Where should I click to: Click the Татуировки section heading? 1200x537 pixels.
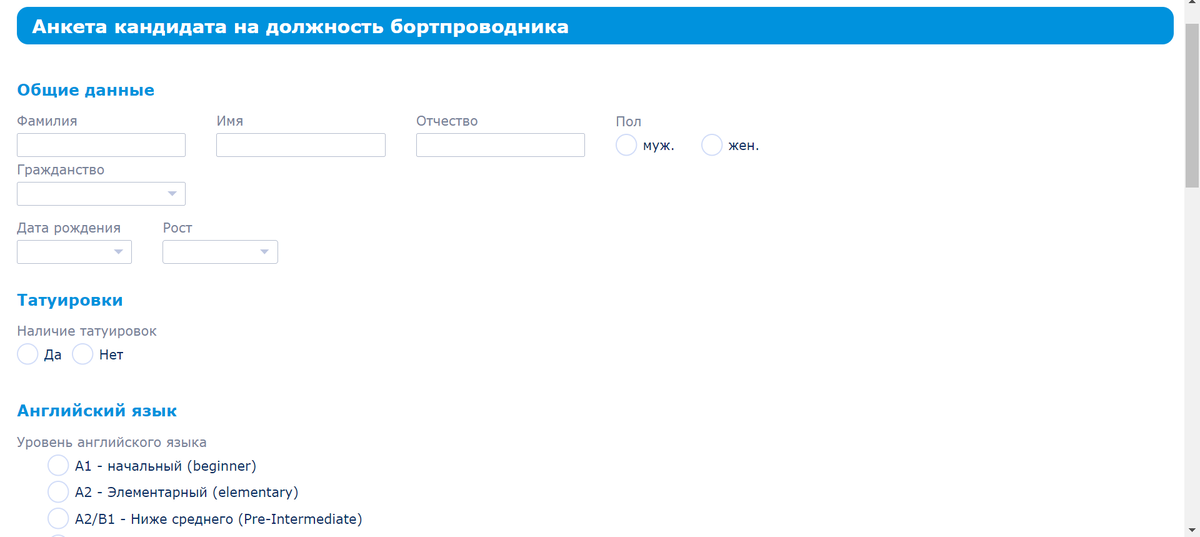(x=70, y=300)
